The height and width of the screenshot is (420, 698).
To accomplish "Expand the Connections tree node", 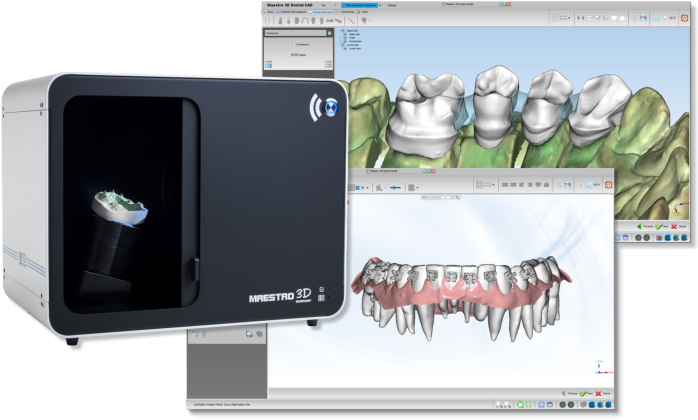I will pos(341,41).
